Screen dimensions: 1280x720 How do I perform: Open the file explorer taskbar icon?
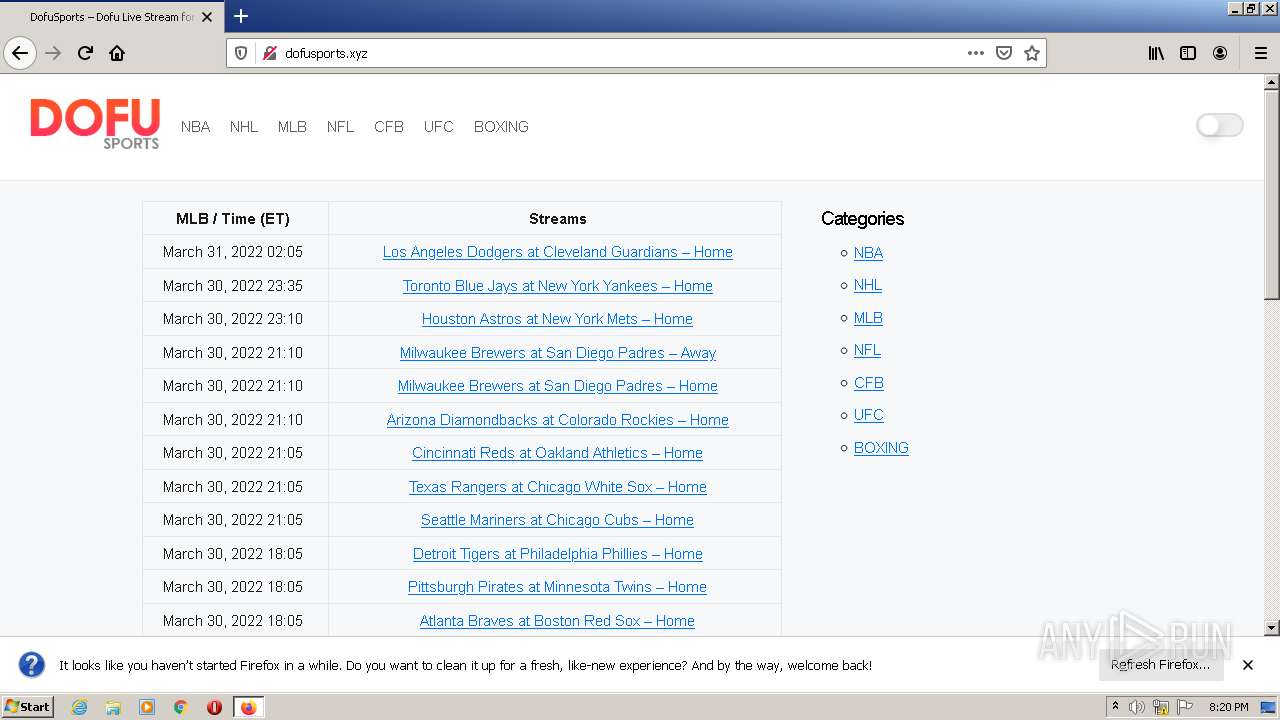coord(113,707)
